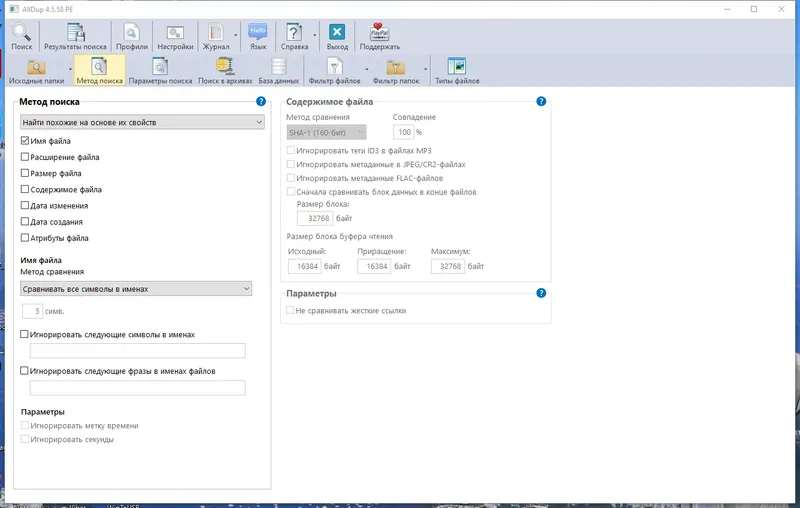The image size is (800, 508).
Task: Open the Поиск search toolbar icon
Action: click(21, 37)
